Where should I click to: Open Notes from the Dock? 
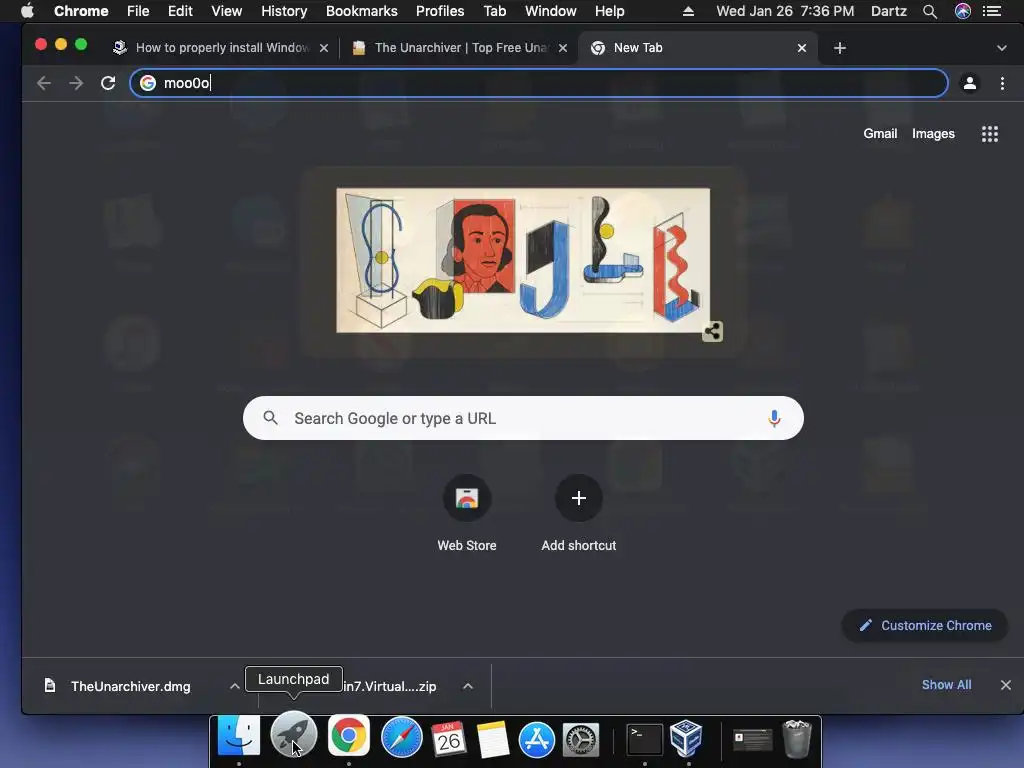[x=492, y=739]
